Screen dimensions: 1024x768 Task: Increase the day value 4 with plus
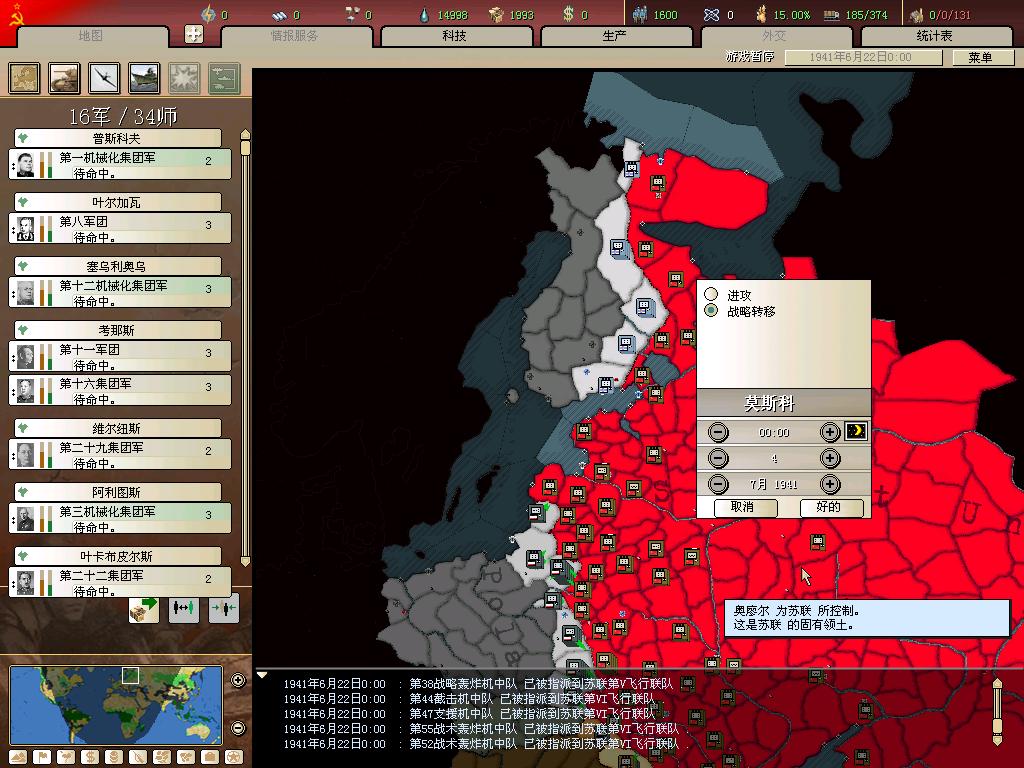tap(829, 458)
